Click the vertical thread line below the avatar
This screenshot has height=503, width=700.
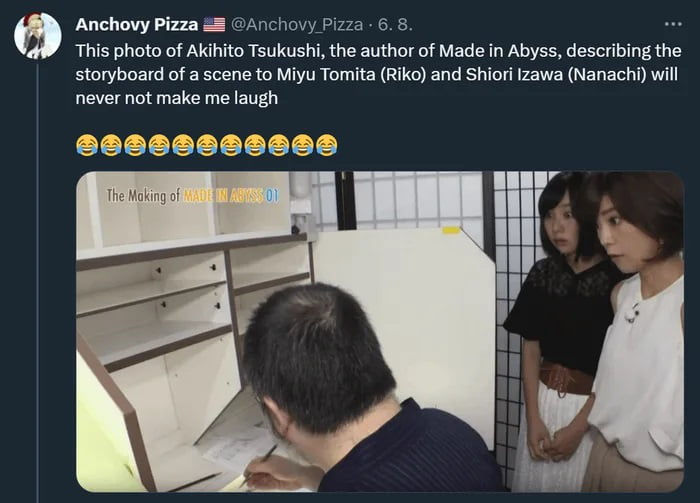tap(38, 283)
